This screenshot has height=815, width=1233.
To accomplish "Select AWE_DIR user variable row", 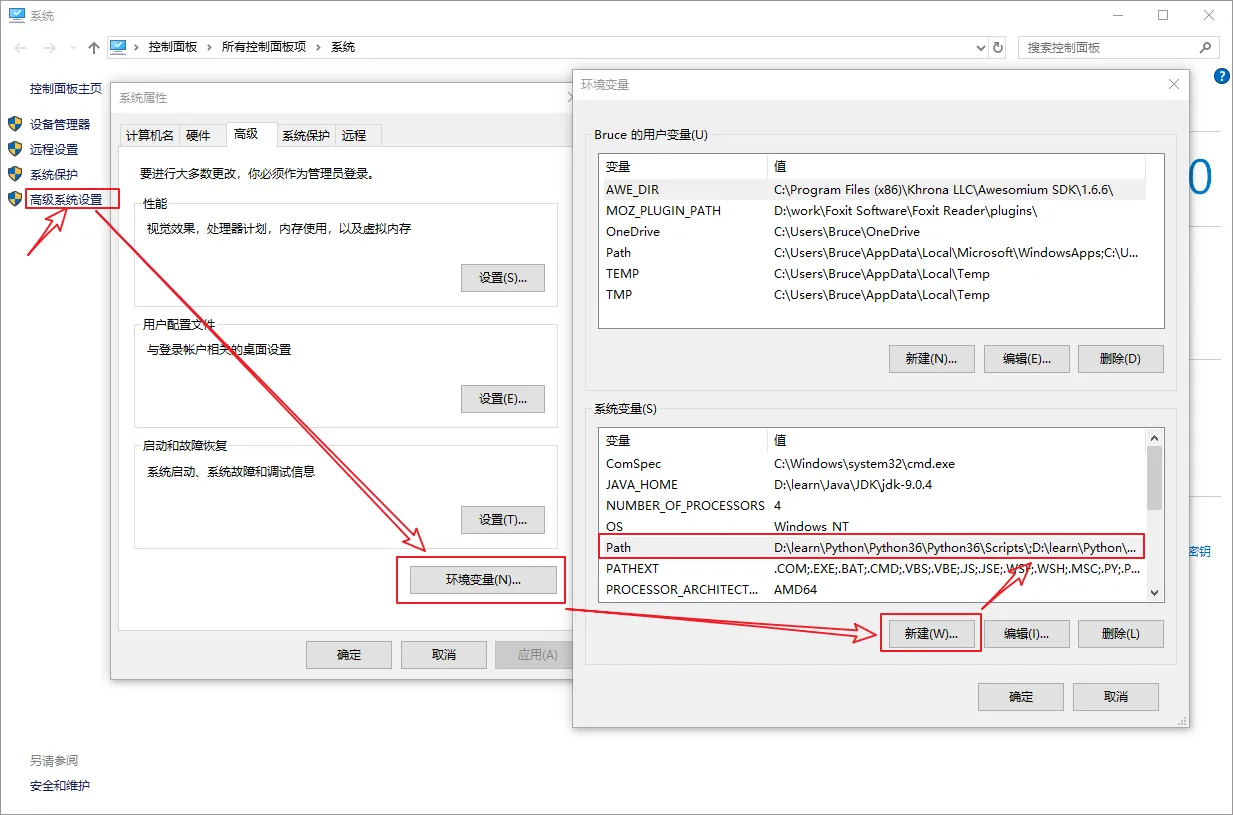I will 872,189.
